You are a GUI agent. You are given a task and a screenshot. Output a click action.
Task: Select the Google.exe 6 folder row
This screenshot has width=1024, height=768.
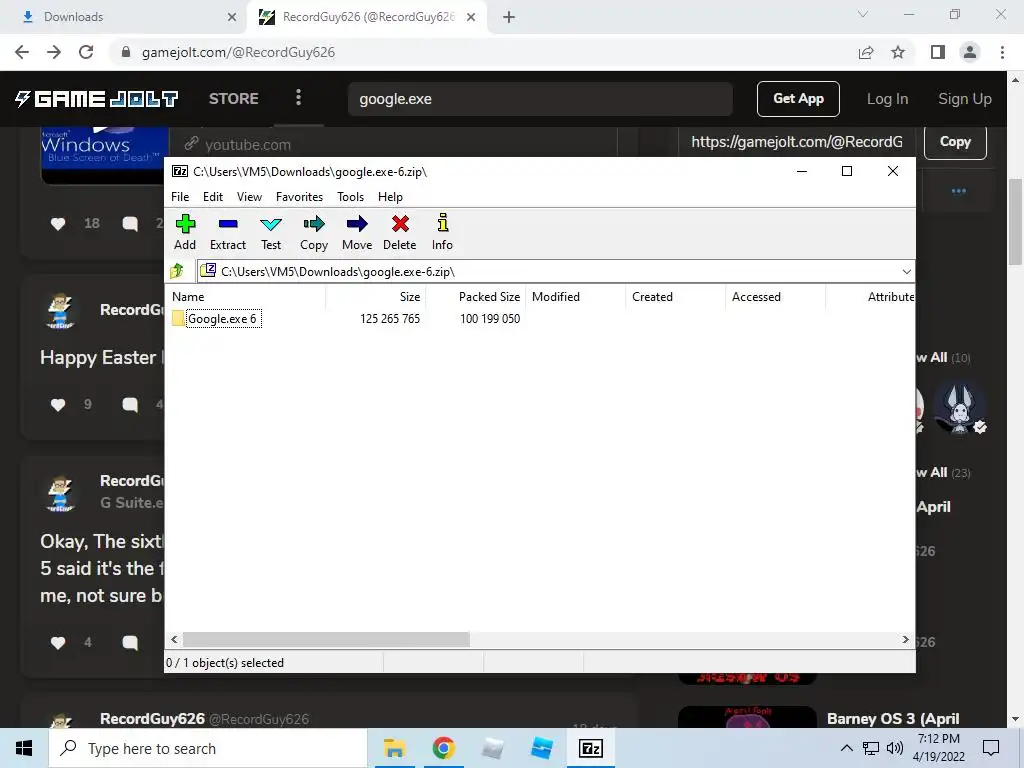point(222,319)
